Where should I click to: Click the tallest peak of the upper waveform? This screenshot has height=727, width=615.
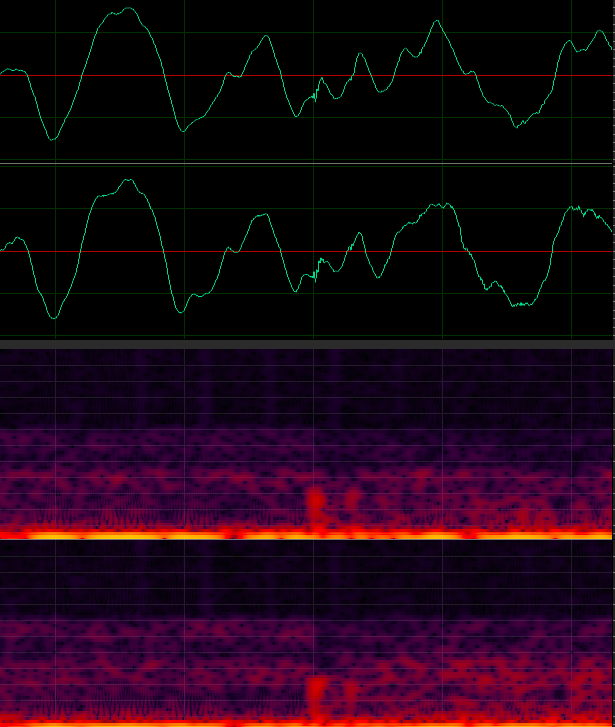pyautogui.click(x=130, y=9)
